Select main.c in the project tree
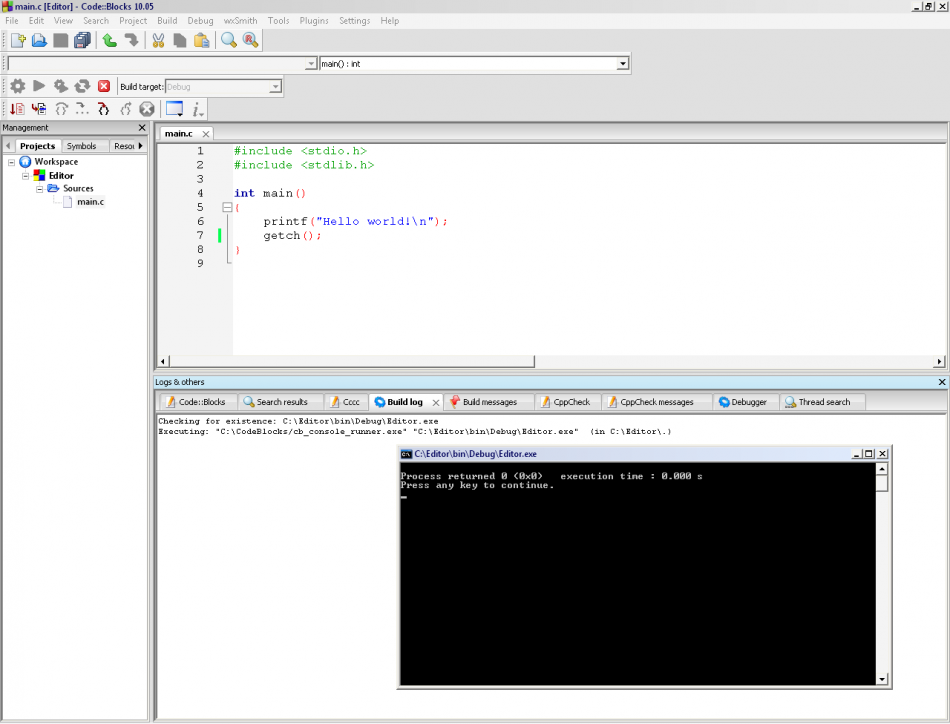 [90, 202]
